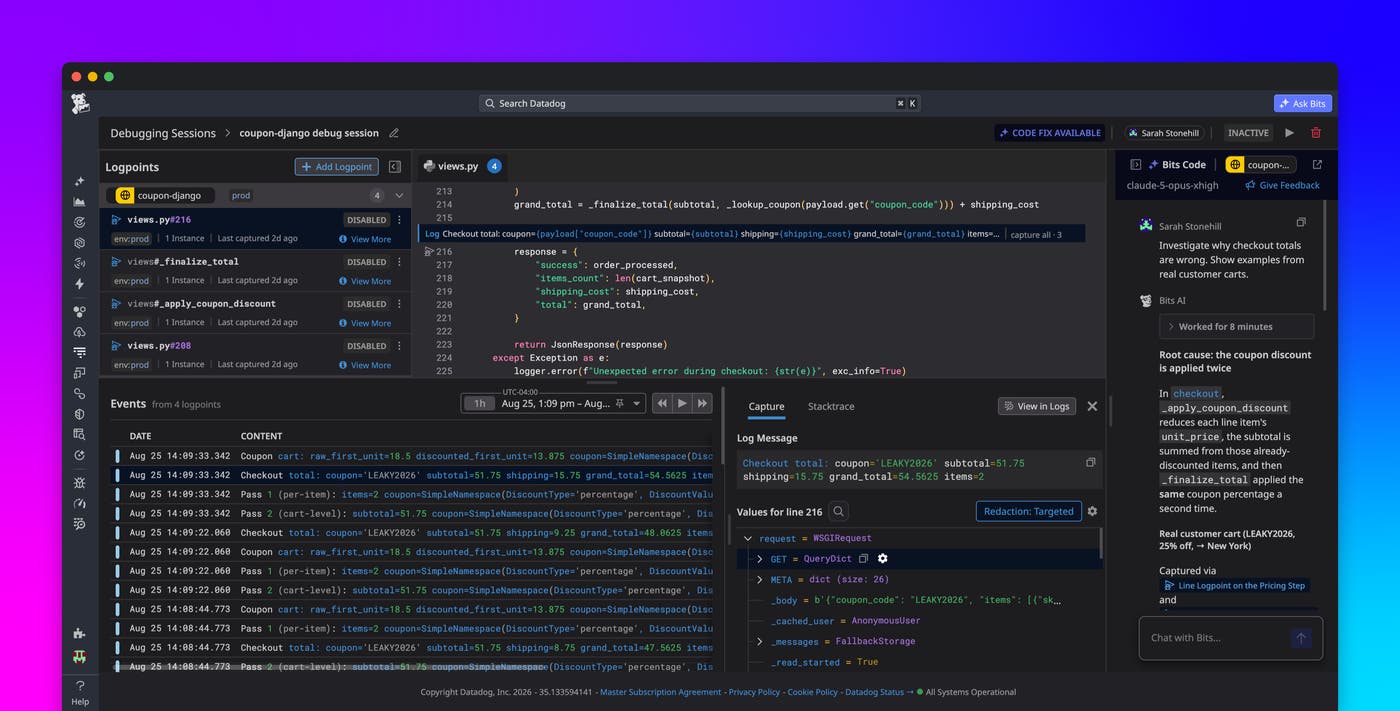The width and height of the screenshot is (1400, 711).
Task: Open the time range dropdown arrow
Action: pyautogui.click(x=637, y=403)
